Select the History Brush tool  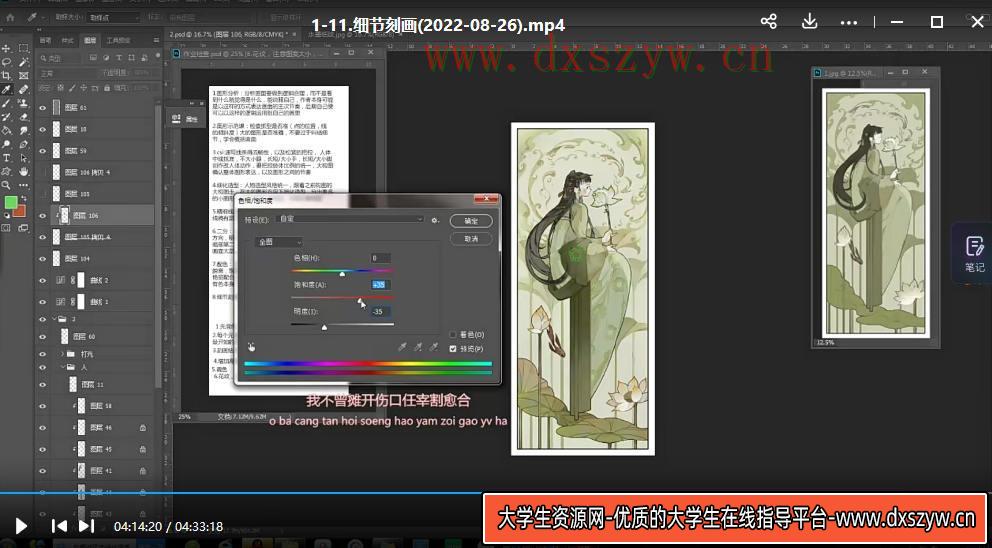pyautogui.click(x=7, y=117)
